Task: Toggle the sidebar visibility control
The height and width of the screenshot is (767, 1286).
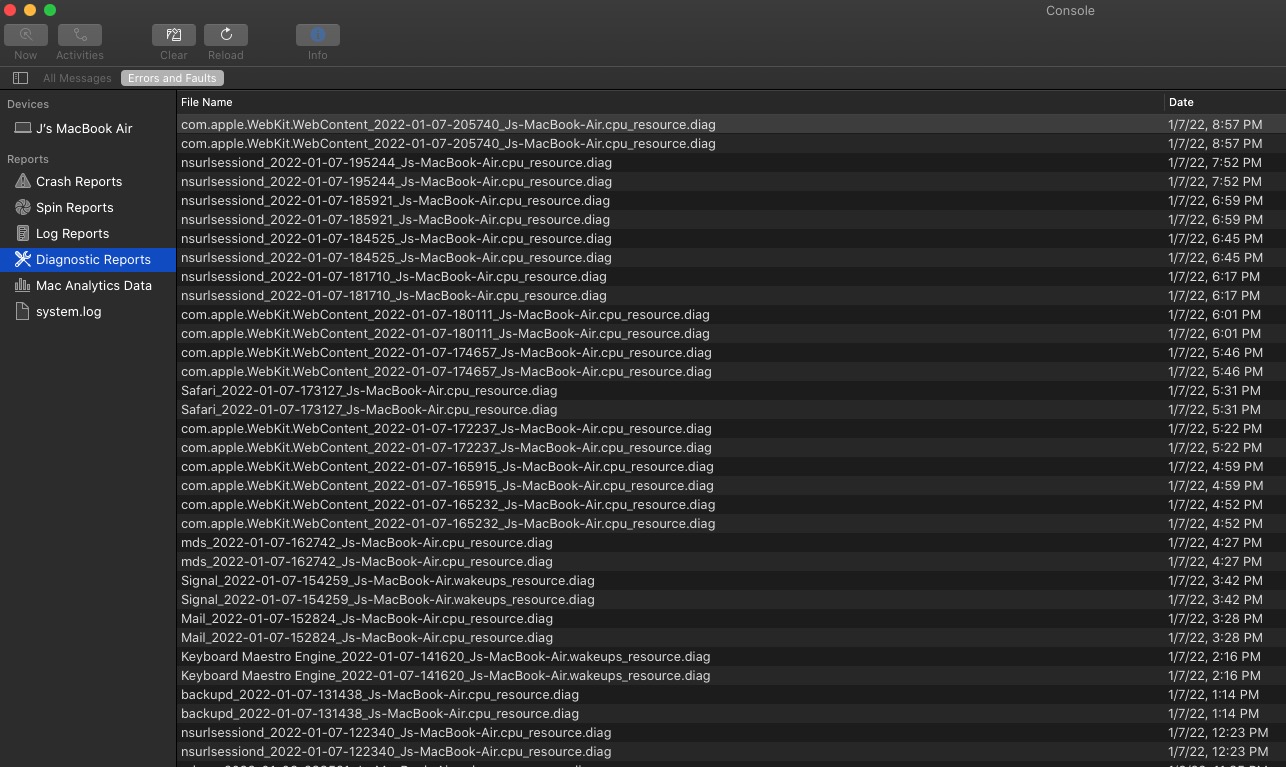Action: pyautogui.click(x=20, y=77)
